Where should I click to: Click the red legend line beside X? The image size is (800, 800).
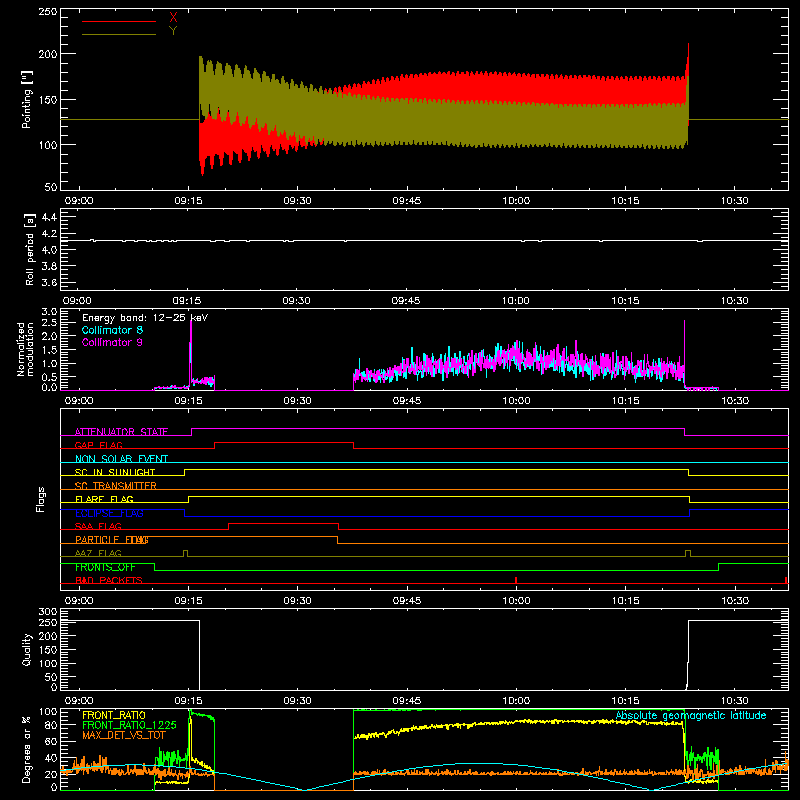[x=119, y=21]
